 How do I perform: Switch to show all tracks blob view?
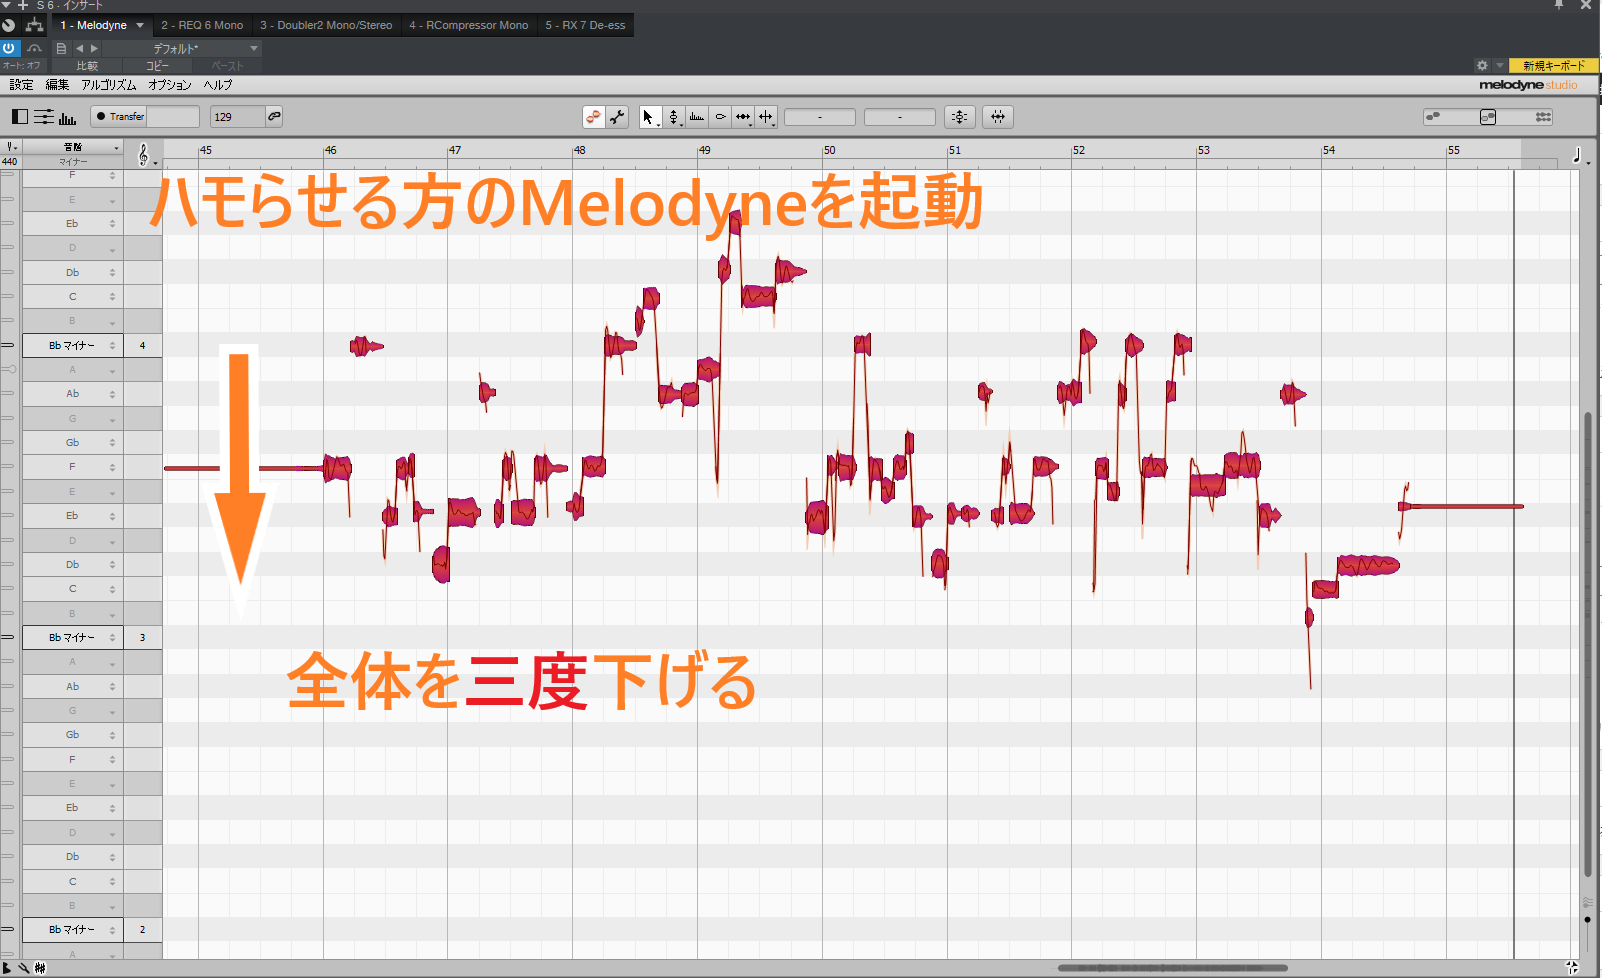pos(1543,117)
